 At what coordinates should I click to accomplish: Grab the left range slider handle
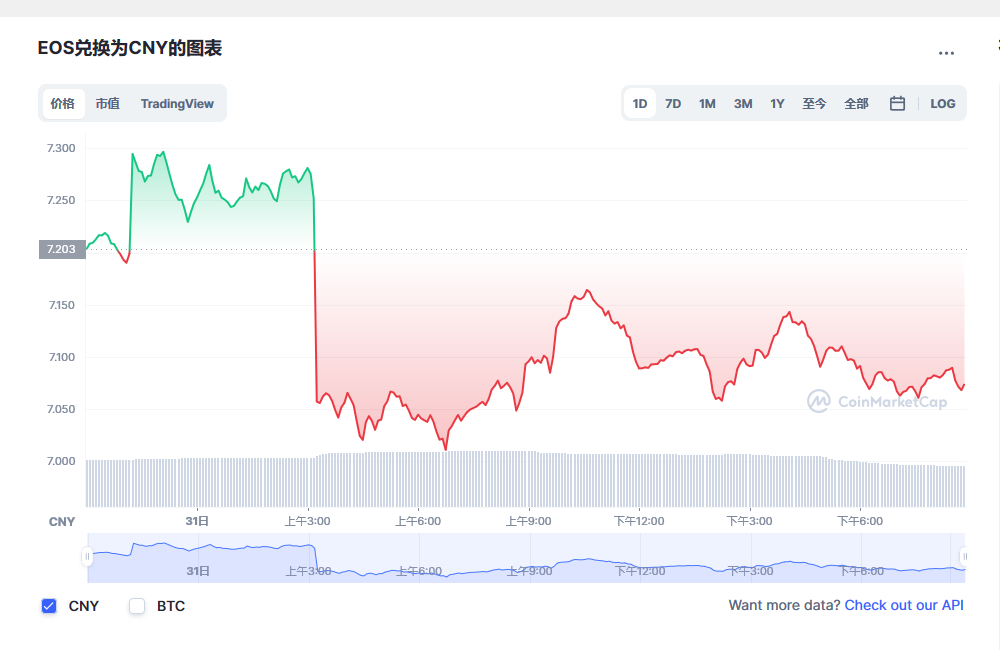(x=87, y=556)
